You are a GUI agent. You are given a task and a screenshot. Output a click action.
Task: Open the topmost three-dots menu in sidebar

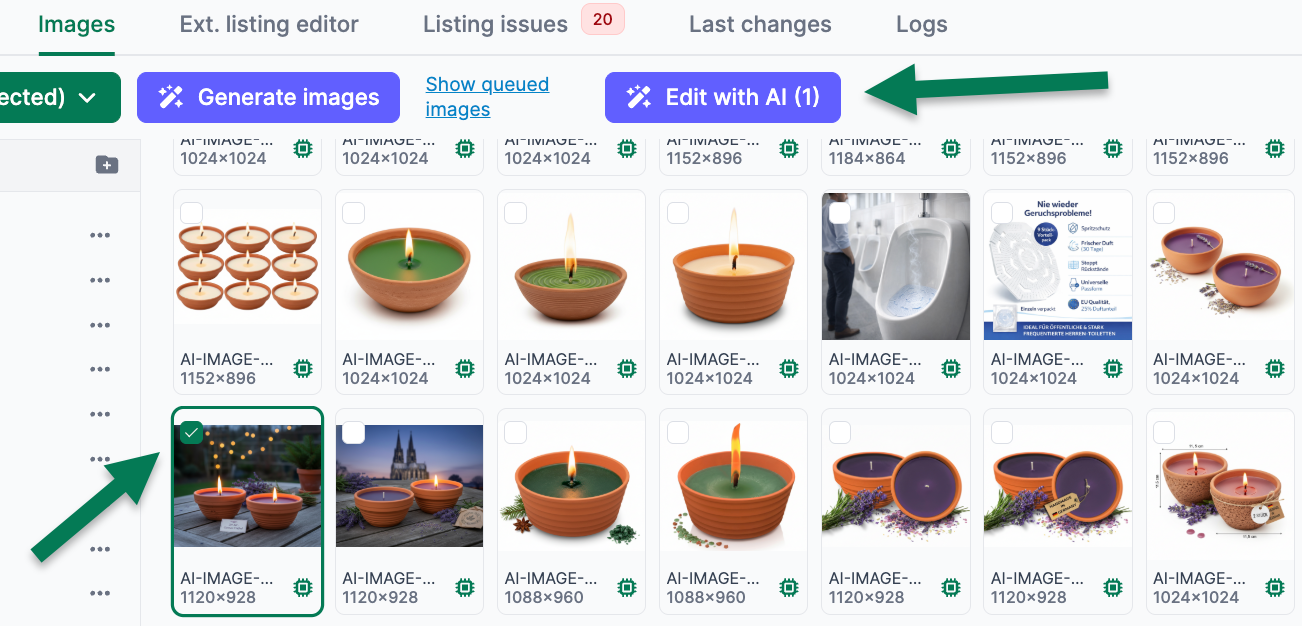(x=100, y=236)
